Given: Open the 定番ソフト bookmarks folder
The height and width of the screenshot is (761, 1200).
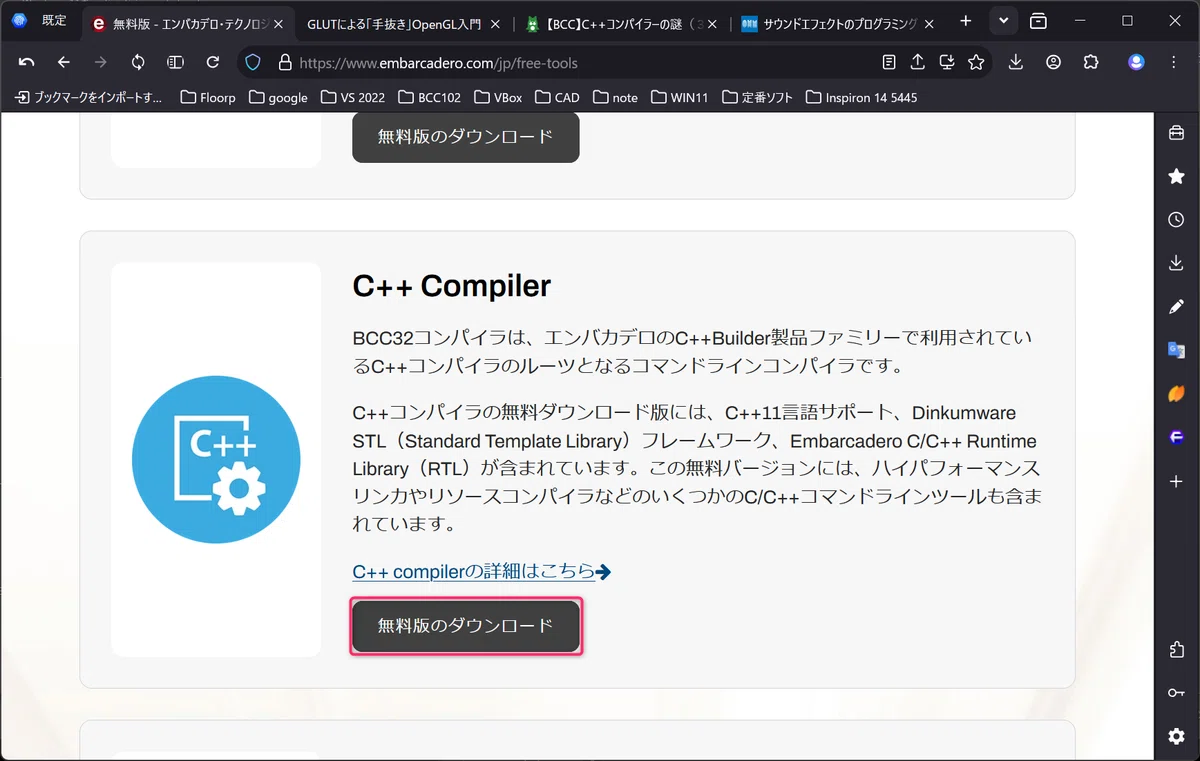Looking at the screenshot, I should (757, 97).
